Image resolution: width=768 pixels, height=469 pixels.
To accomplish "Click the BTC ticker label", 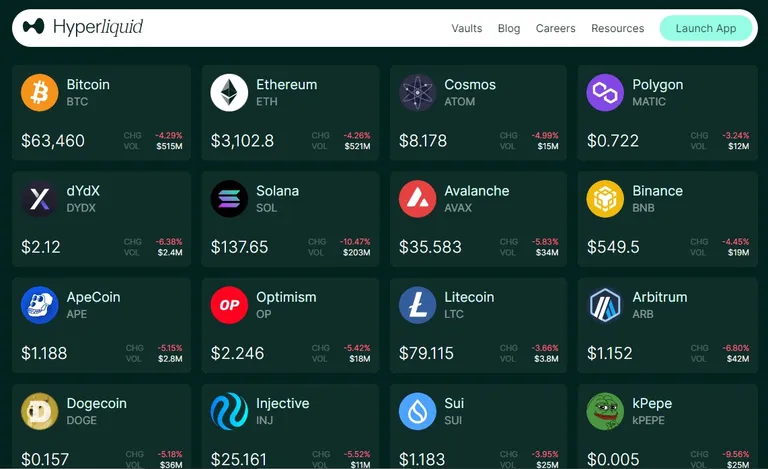I will (x=77, y=102).
